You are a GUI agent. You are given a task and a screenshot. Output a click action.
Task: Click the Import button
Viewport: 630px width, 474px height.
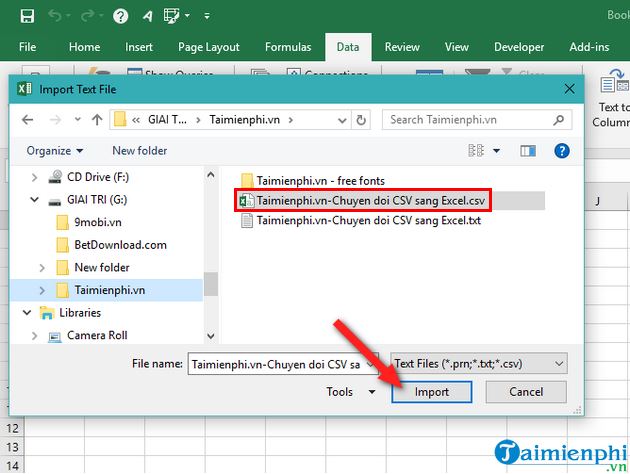[432, 392]
